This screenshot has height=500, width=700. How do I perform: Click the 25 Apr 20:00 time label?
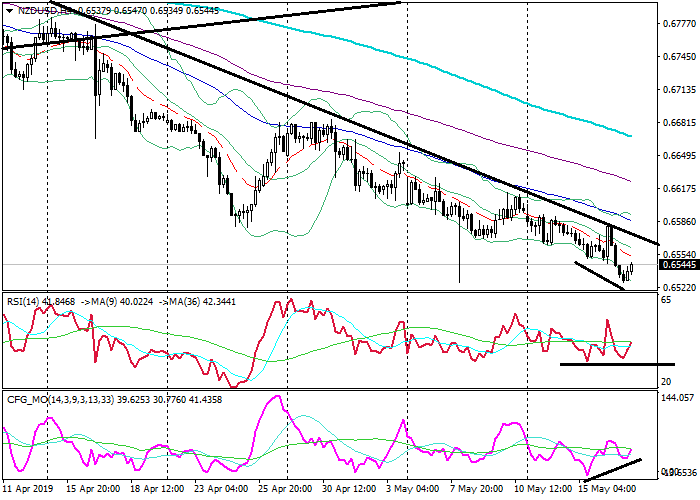click(284, 490)
